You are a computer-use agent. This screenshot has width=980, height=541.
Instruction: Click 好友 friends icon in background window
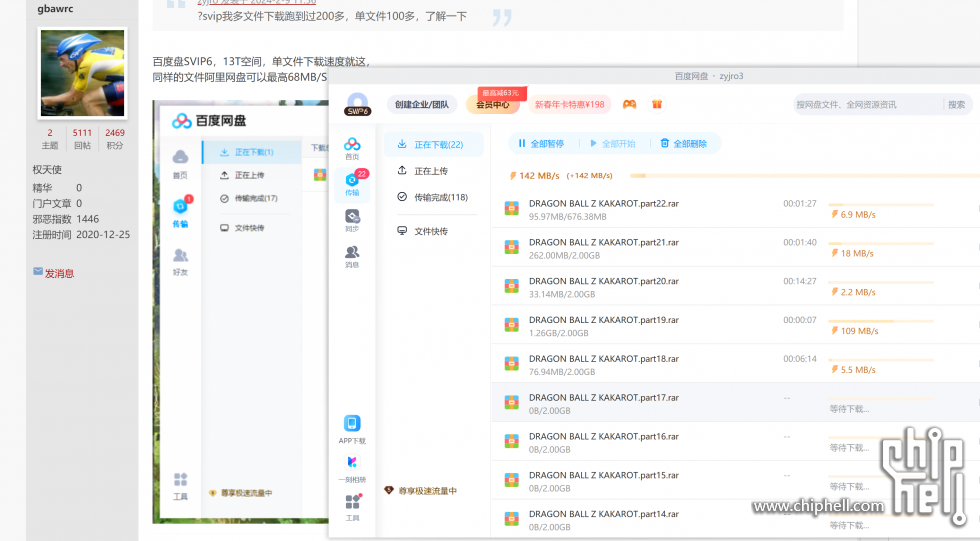[x=180, y=255]
